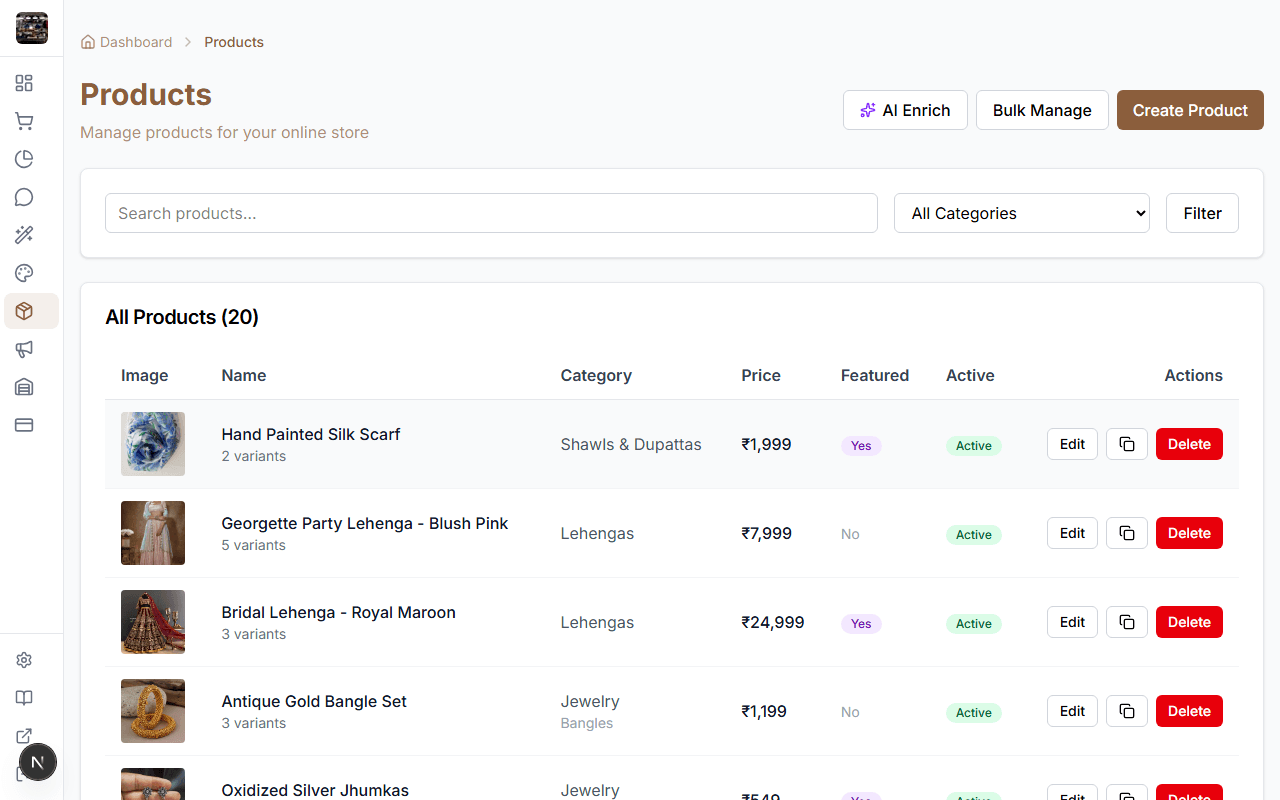The image size is (1280, 800).
Task: Duplicate the Antique Gold Bangle Set
Action: pyautogui.click(x=1126, y=711)
